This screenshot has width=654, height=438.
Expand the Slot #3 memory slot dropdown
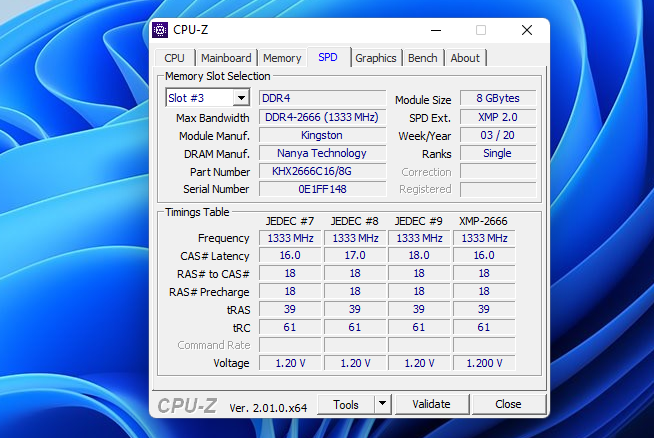[x=241, y=98]
